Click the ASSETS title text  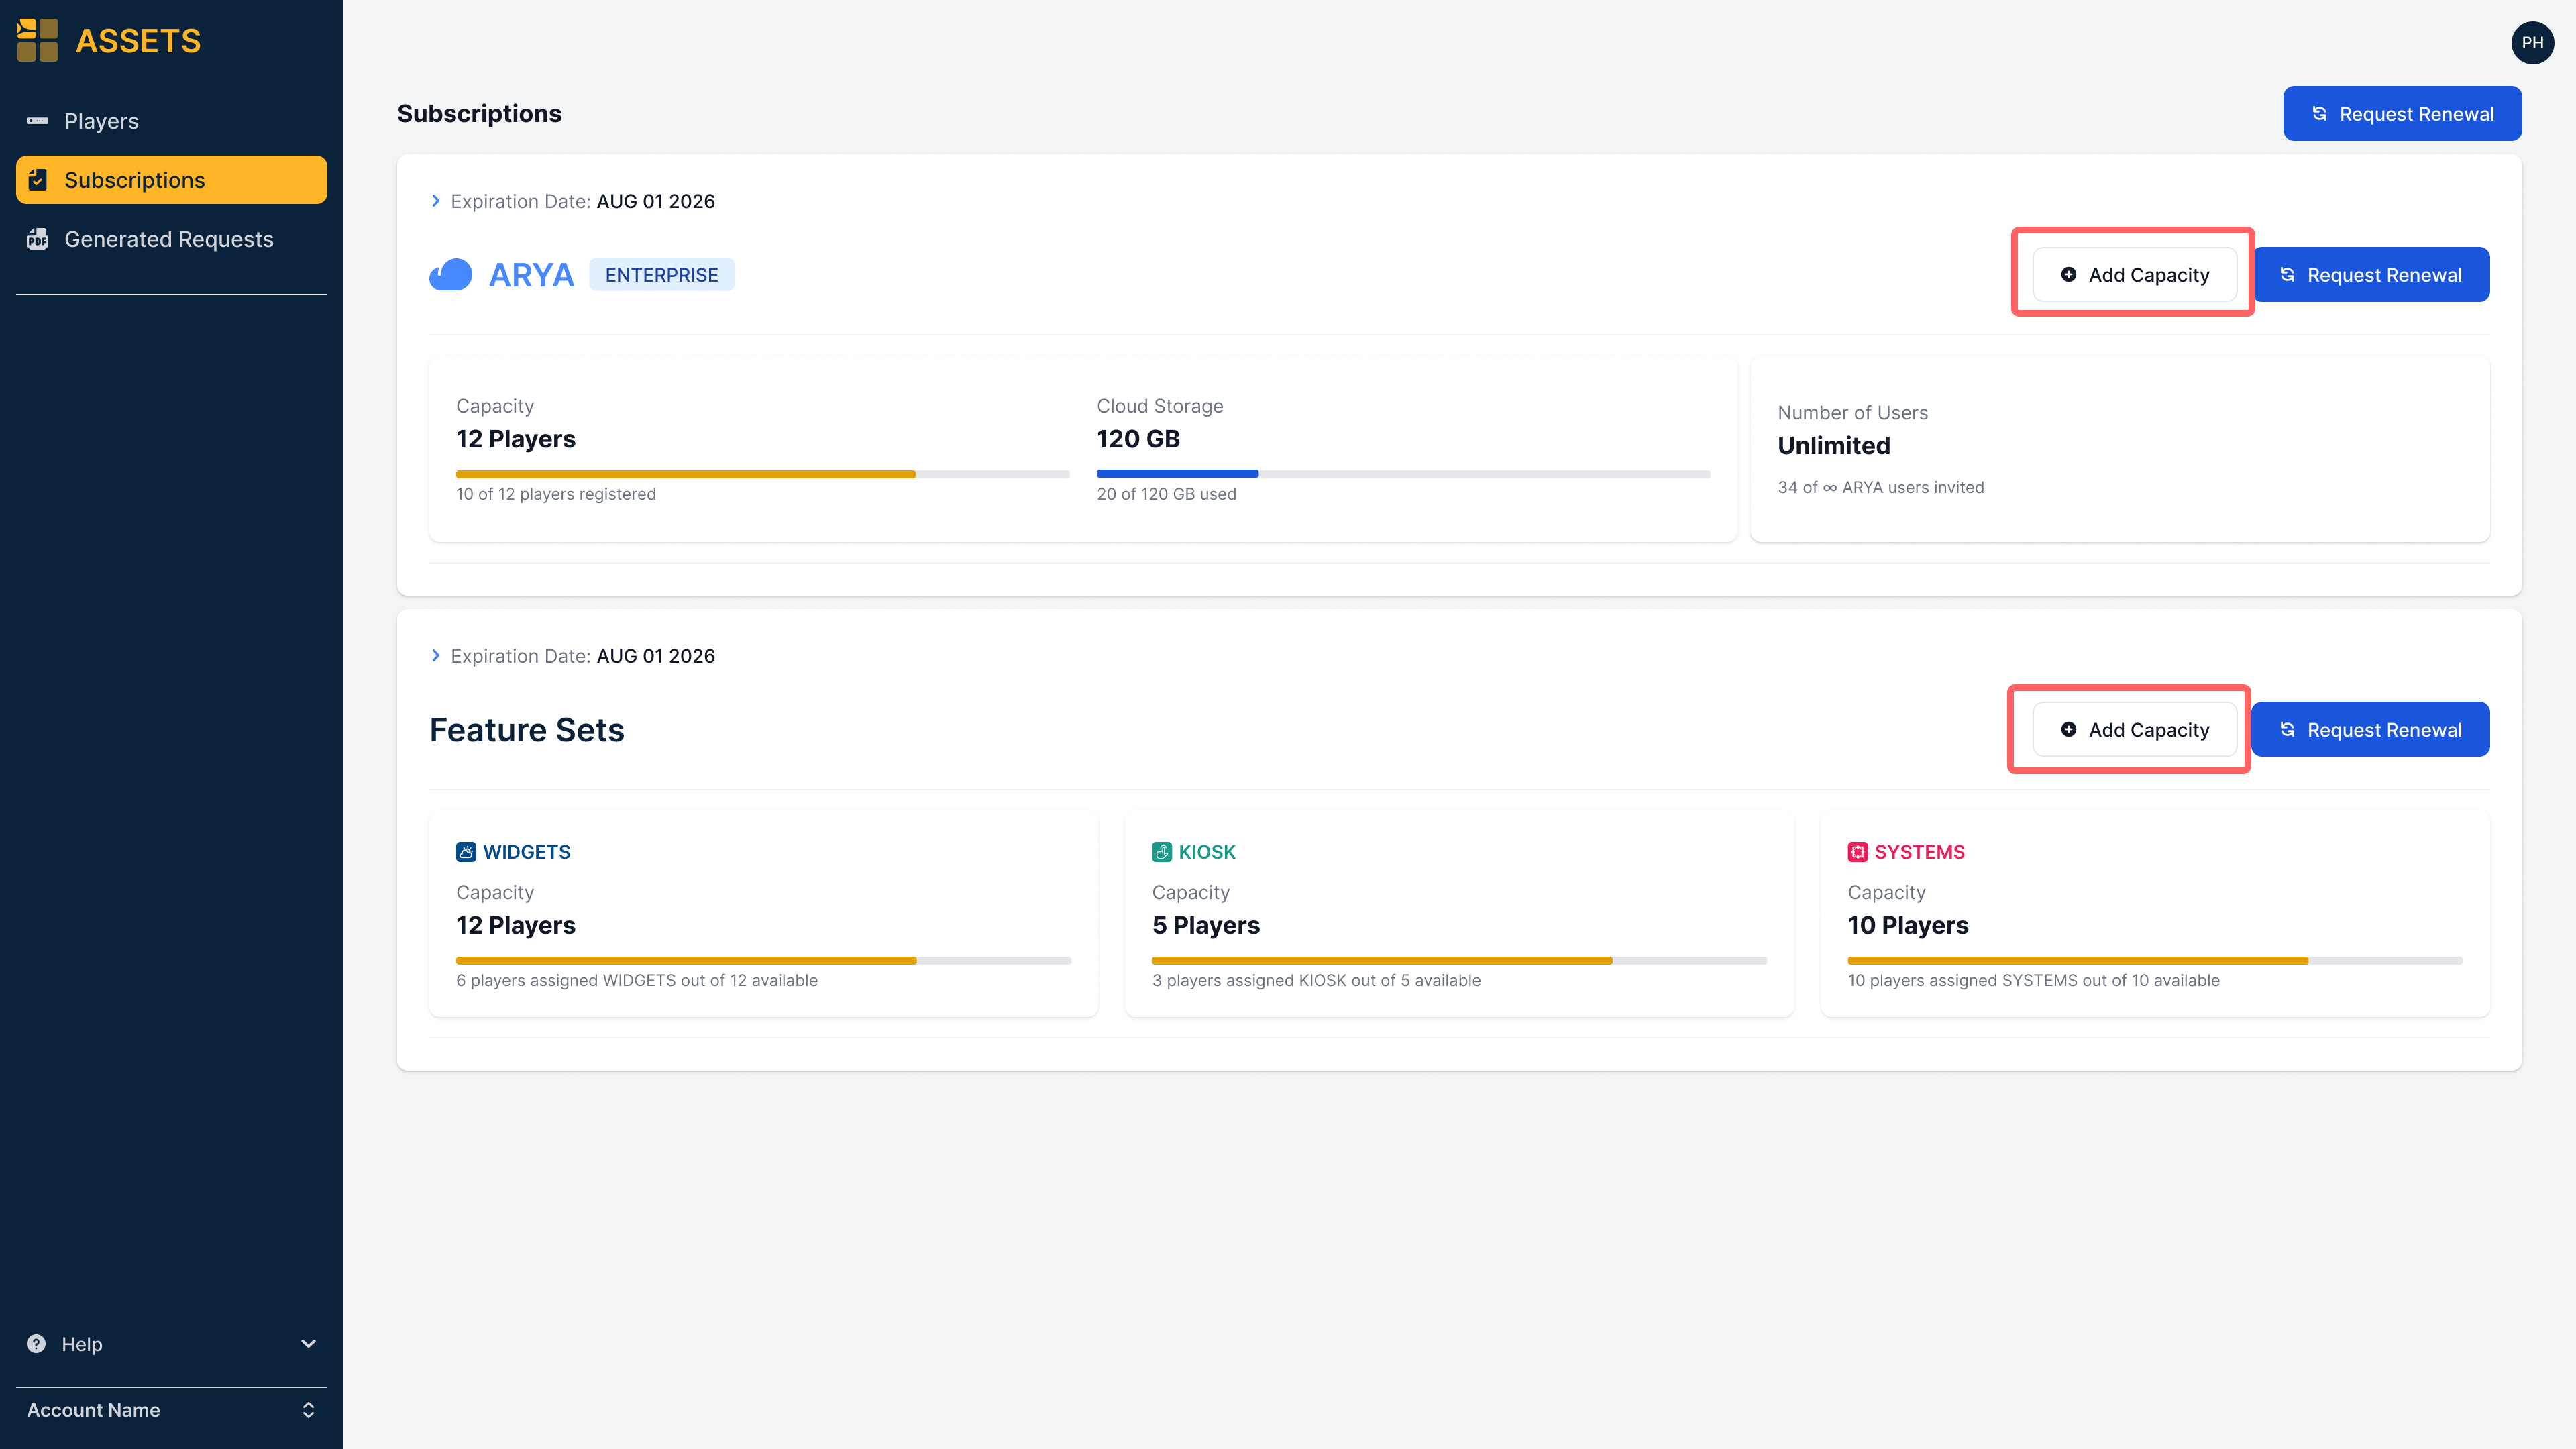tap(139, 41)
